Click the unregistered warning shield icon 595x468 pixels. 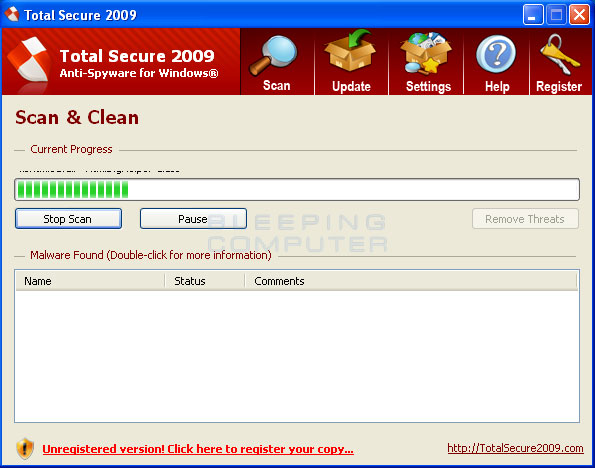(x=25, y=448)
